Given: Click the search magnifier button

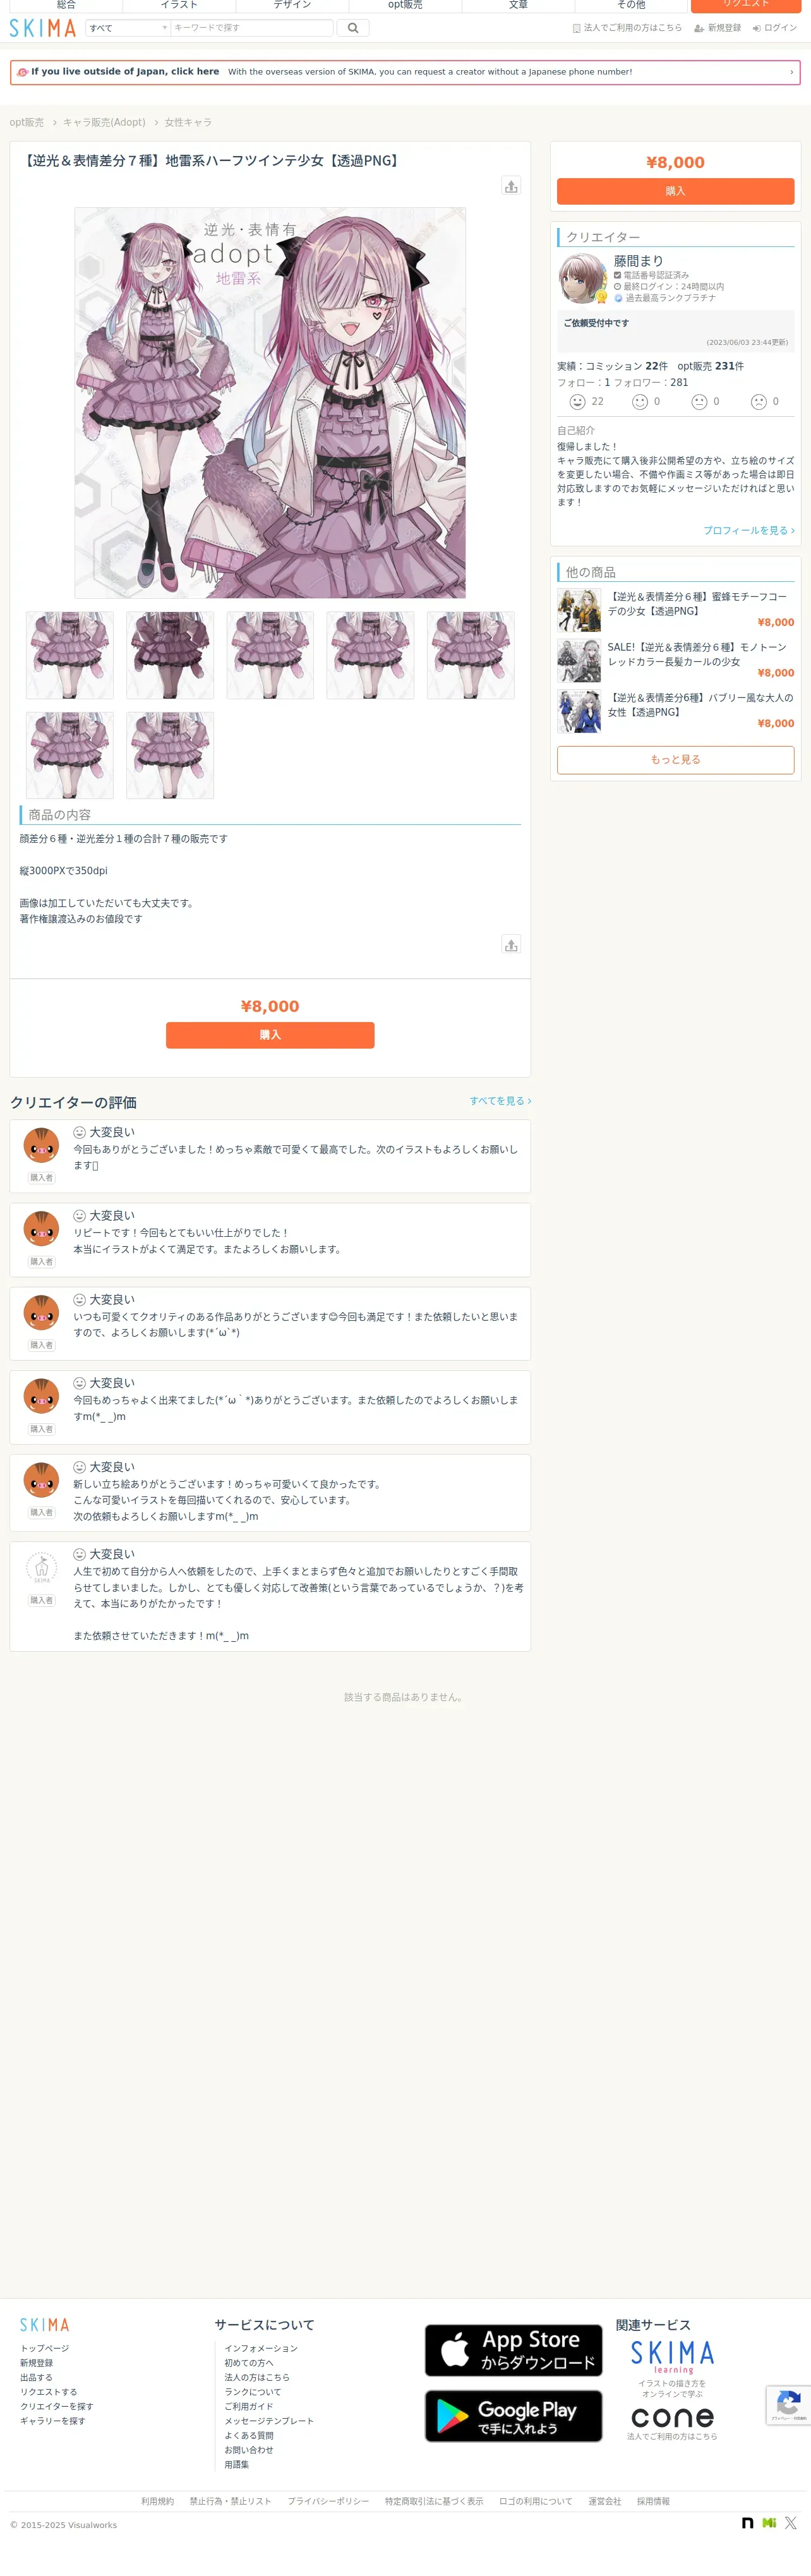Looking at the screenshot, I should tap(352, 28).
